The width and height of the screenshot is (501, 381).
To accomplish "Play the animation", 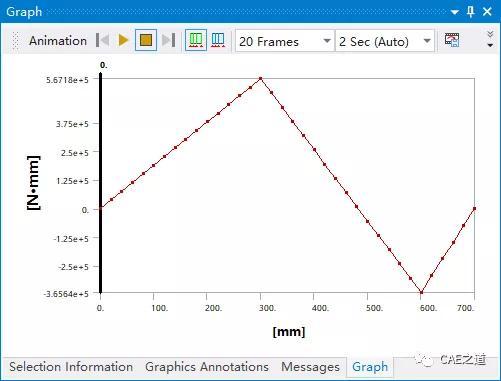I will click(x=123, y=40).
